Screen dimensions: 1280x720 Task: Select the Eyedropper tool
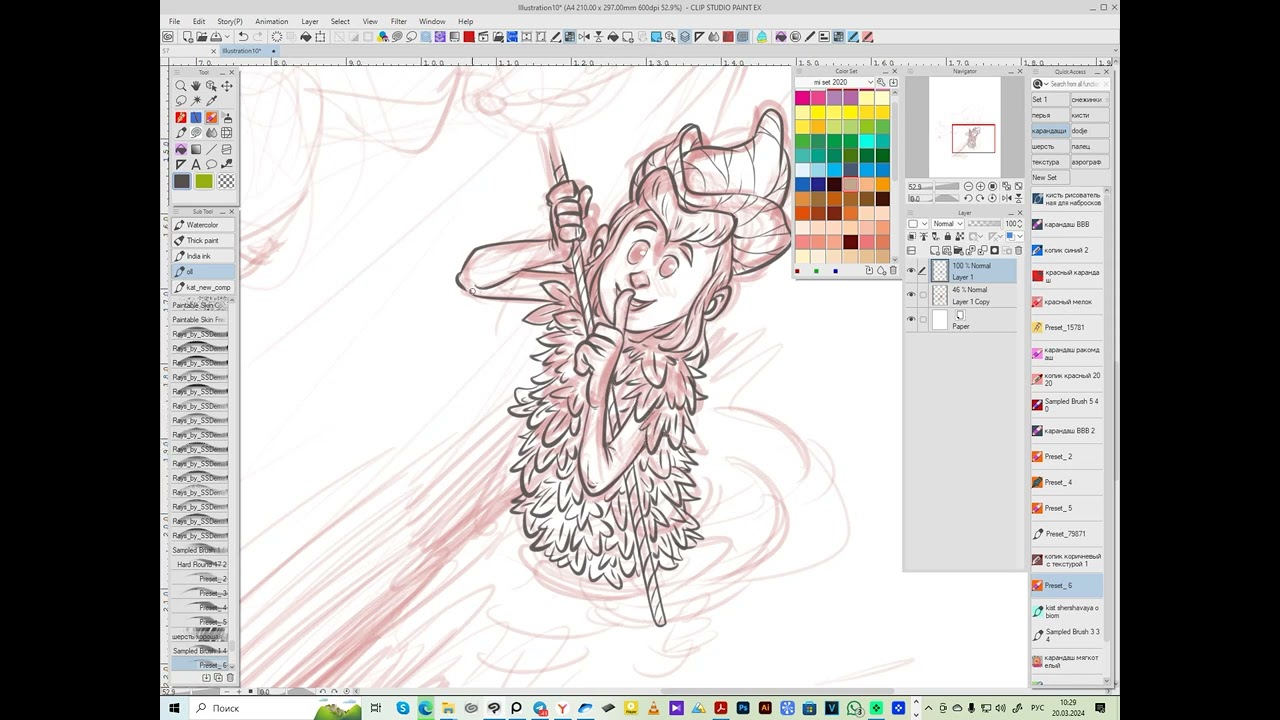click(212, 101)
